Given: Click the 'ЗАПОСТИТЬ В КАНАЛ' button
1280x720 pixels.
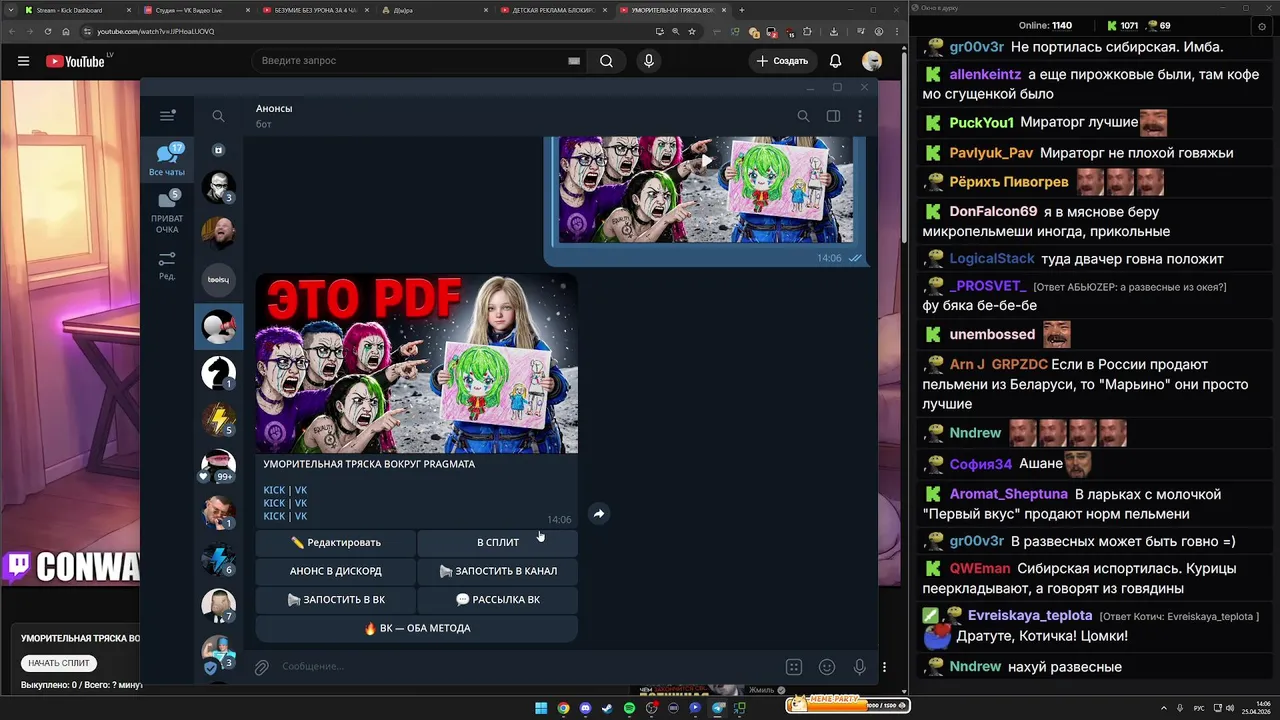Looking at the screenshot, I should pos(498,571).
